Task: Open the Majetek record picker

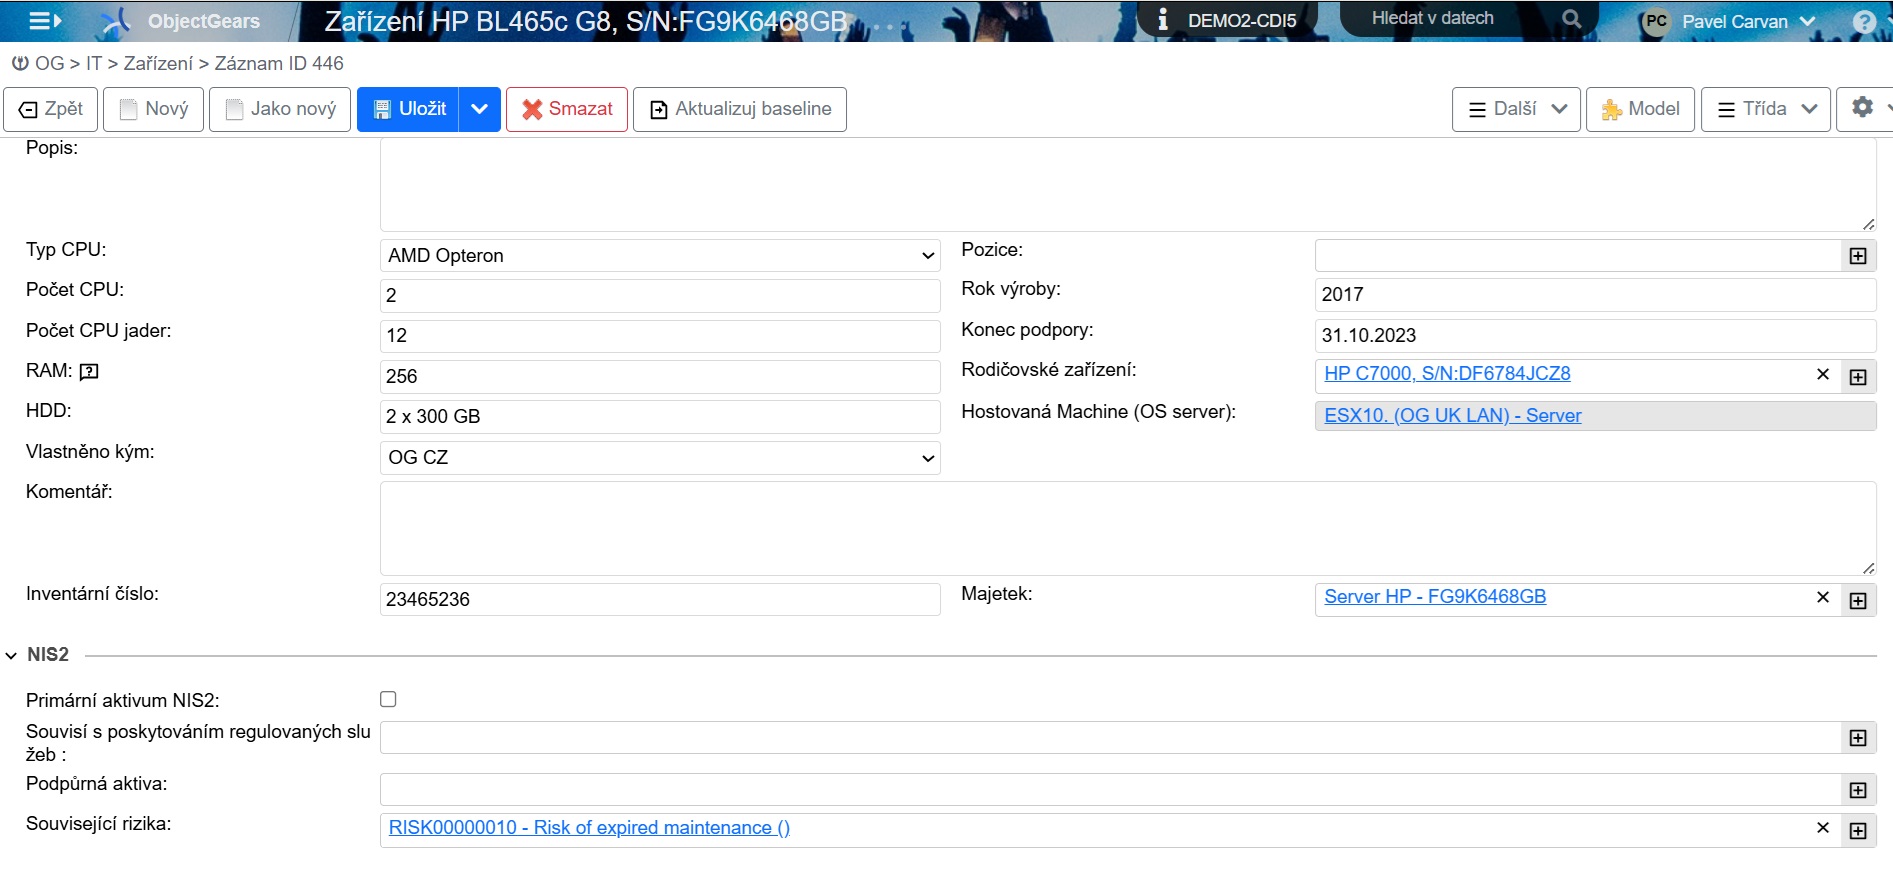Action: click(1858, 600)
